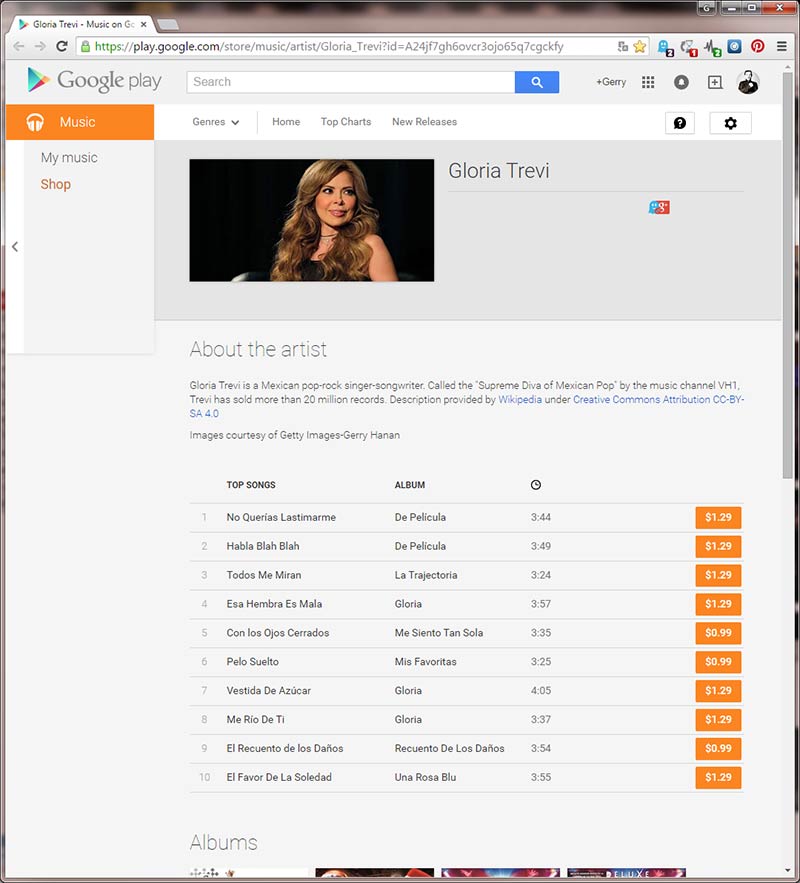This screenshot has height=883, width=800.
Task: Select My music in sidebar
Action: click(69, 158)
